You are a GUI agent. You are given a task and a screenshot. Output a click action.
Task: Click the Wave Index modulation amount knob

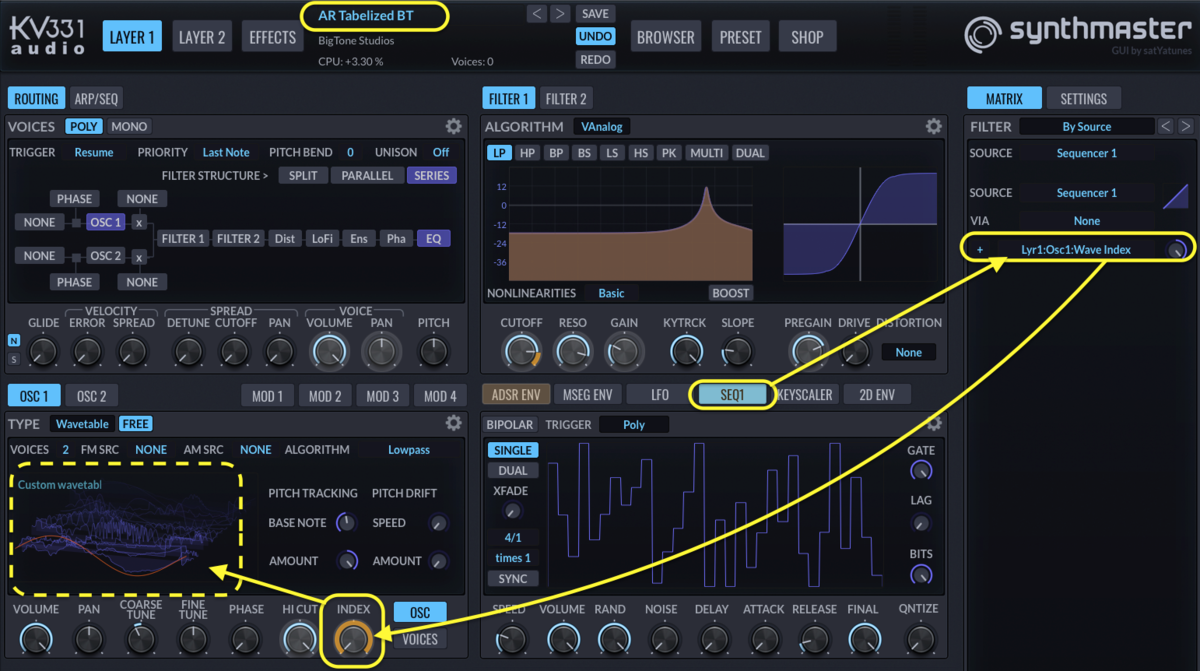coord(1178,250)
